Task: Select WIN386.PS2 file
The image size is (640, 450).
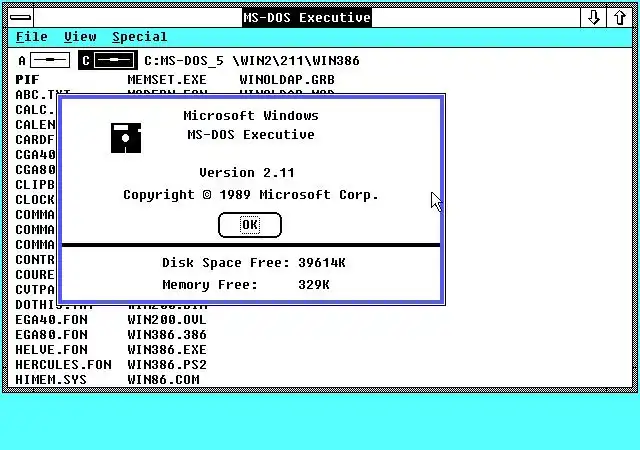Action: pos(167,365)
